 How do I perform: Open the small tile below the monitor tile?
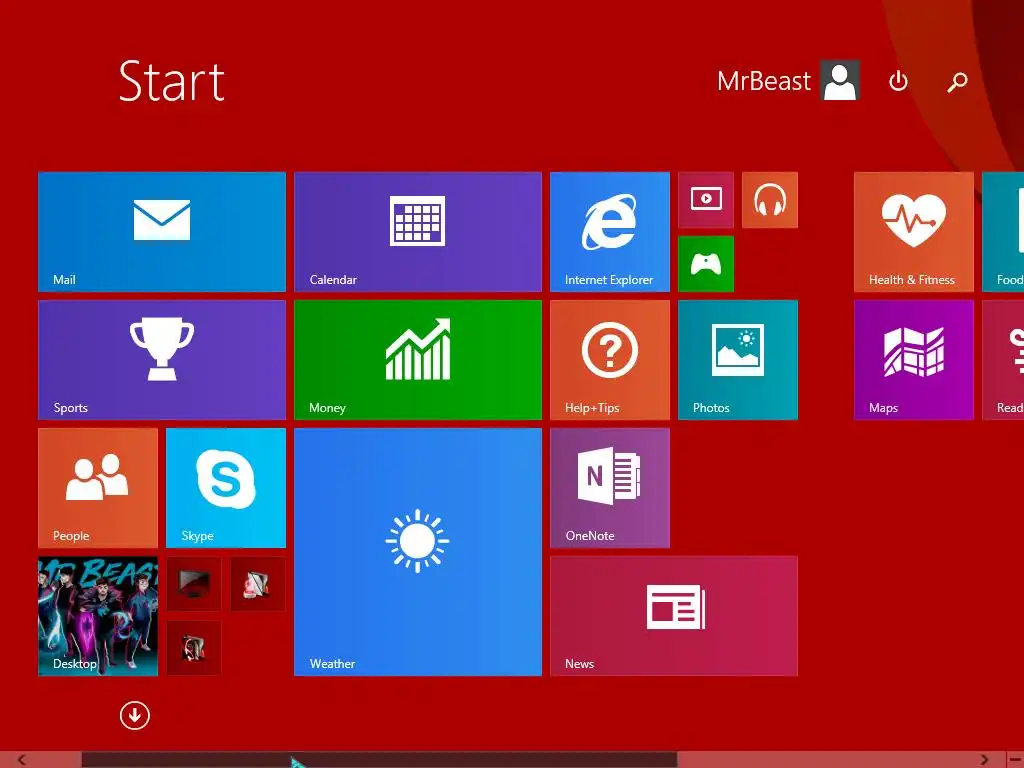194,648
